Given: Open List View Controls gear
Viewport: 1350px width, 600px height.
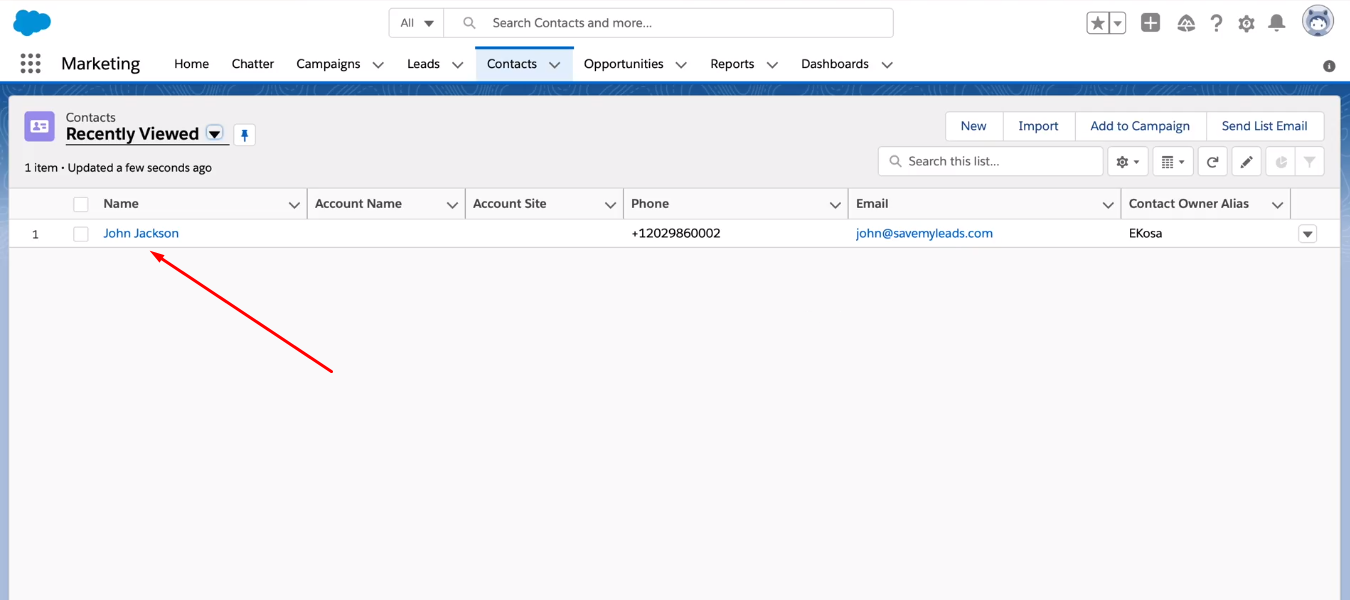Looking at the screenshot, I should 1128,162.
